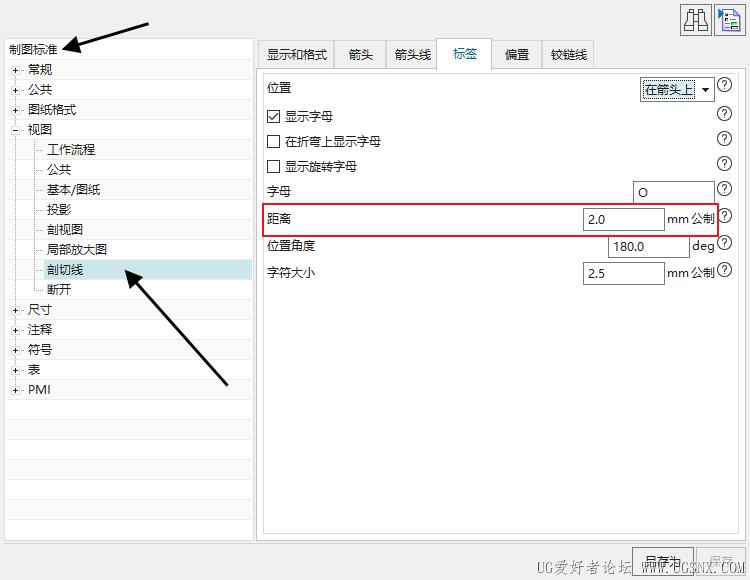Open help for 在折弯上显示字母 option

click(725, 139)
